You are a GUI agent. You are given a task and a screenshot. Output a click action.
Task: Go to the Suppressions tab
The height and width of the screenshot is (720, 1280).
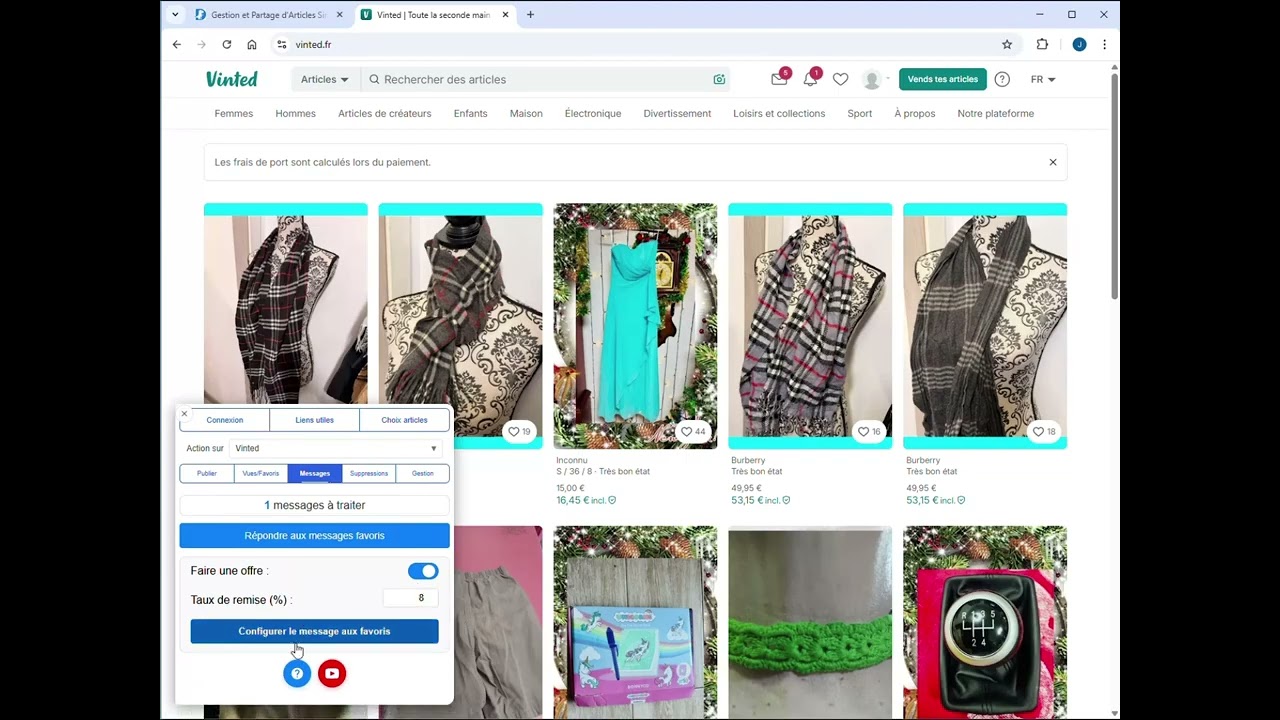tap(369, 473)
